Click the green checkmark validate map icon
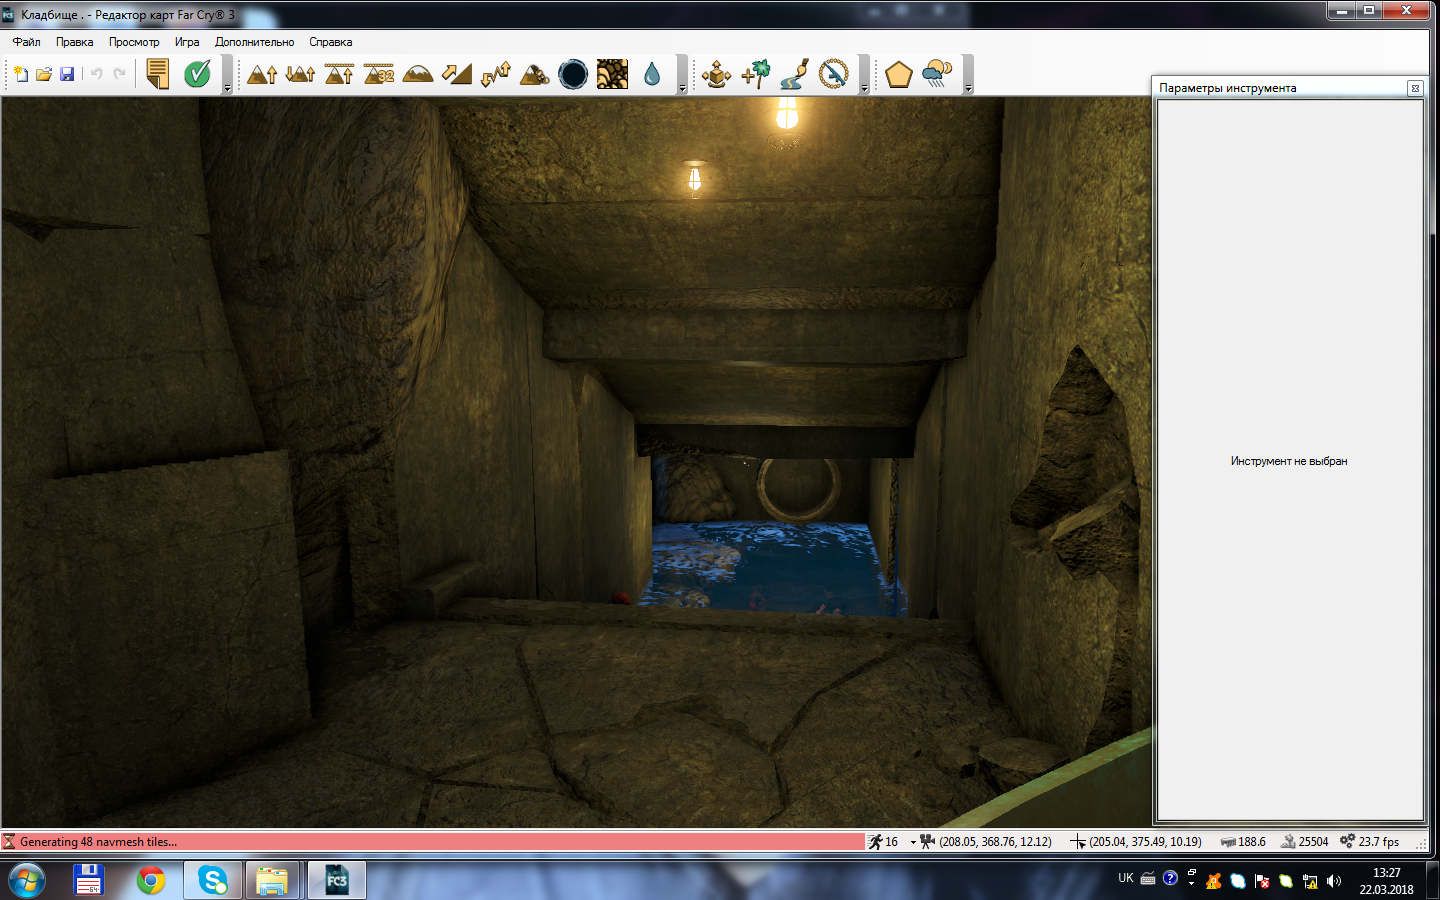The width and height of the screenshot is (1440, 900). (x=197, y=74)
